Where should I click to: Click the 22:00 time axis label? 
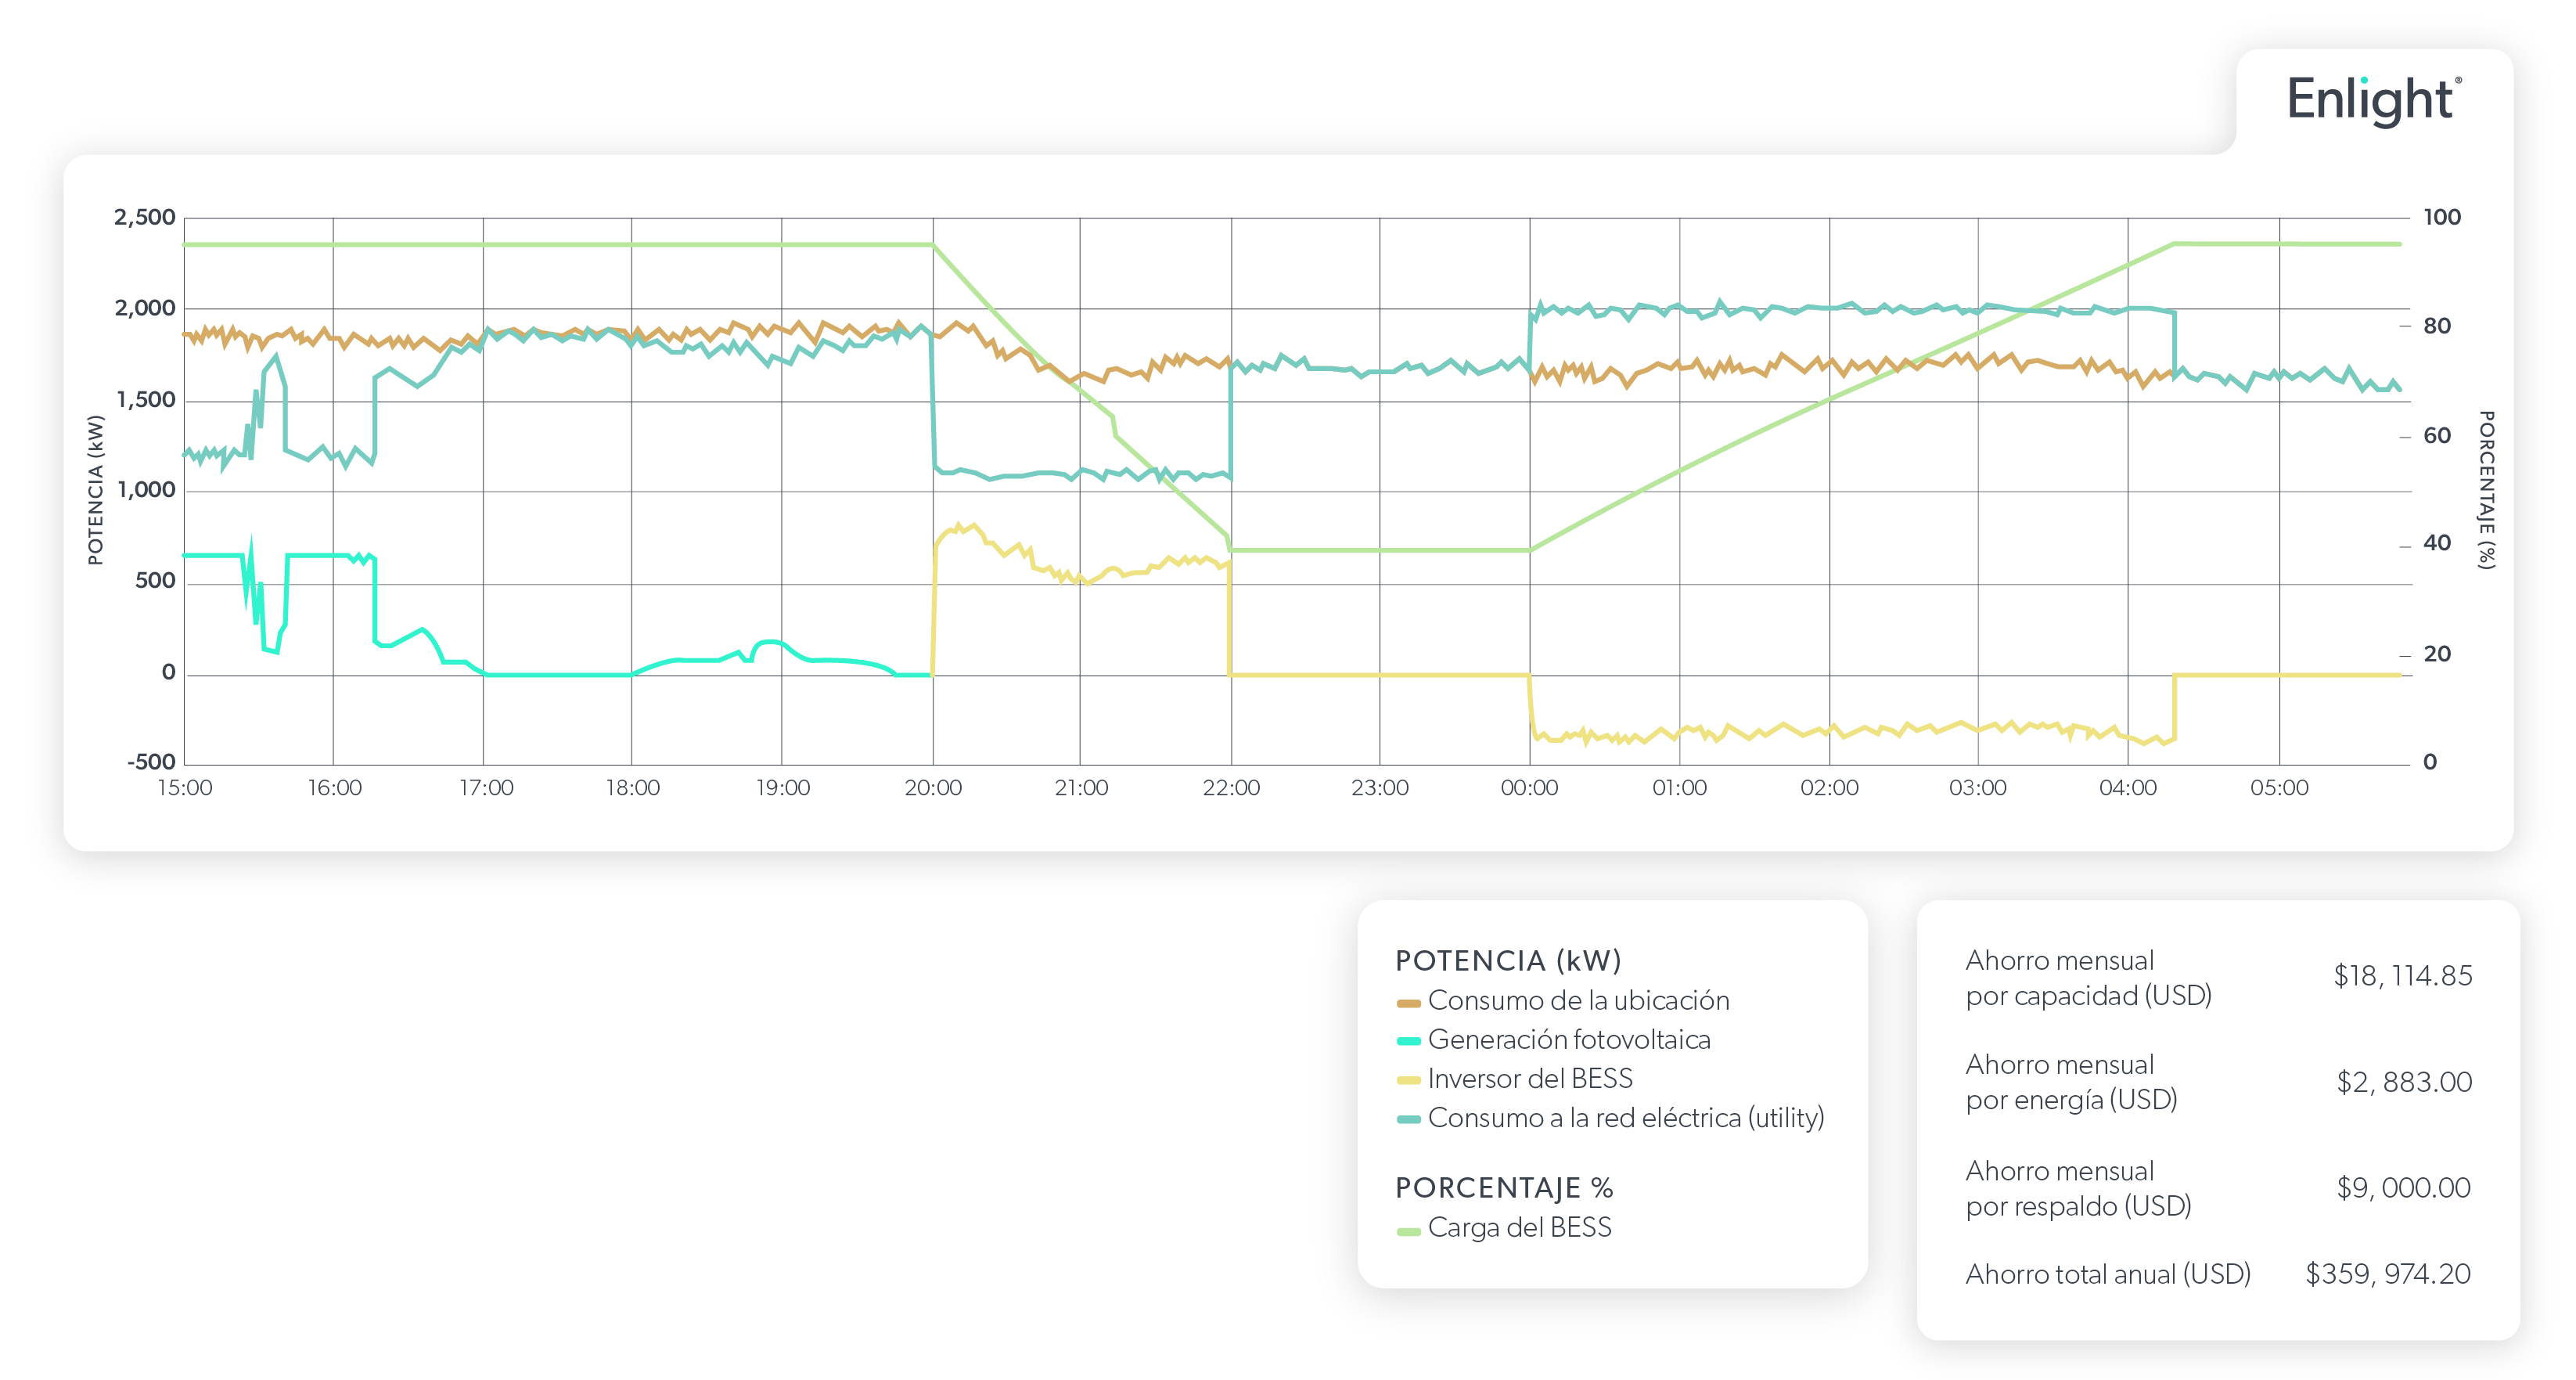tap(1231, 788)
